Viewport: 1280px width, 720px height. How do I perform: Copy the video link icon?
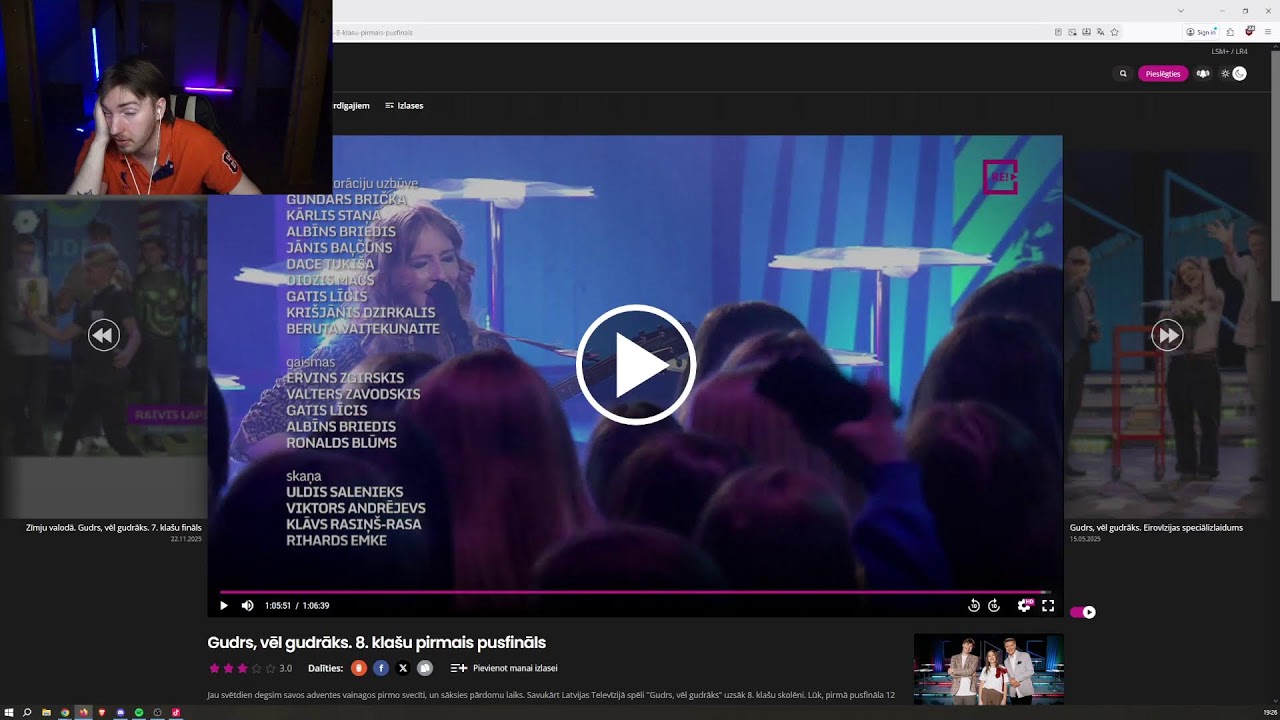pos(425,668)
